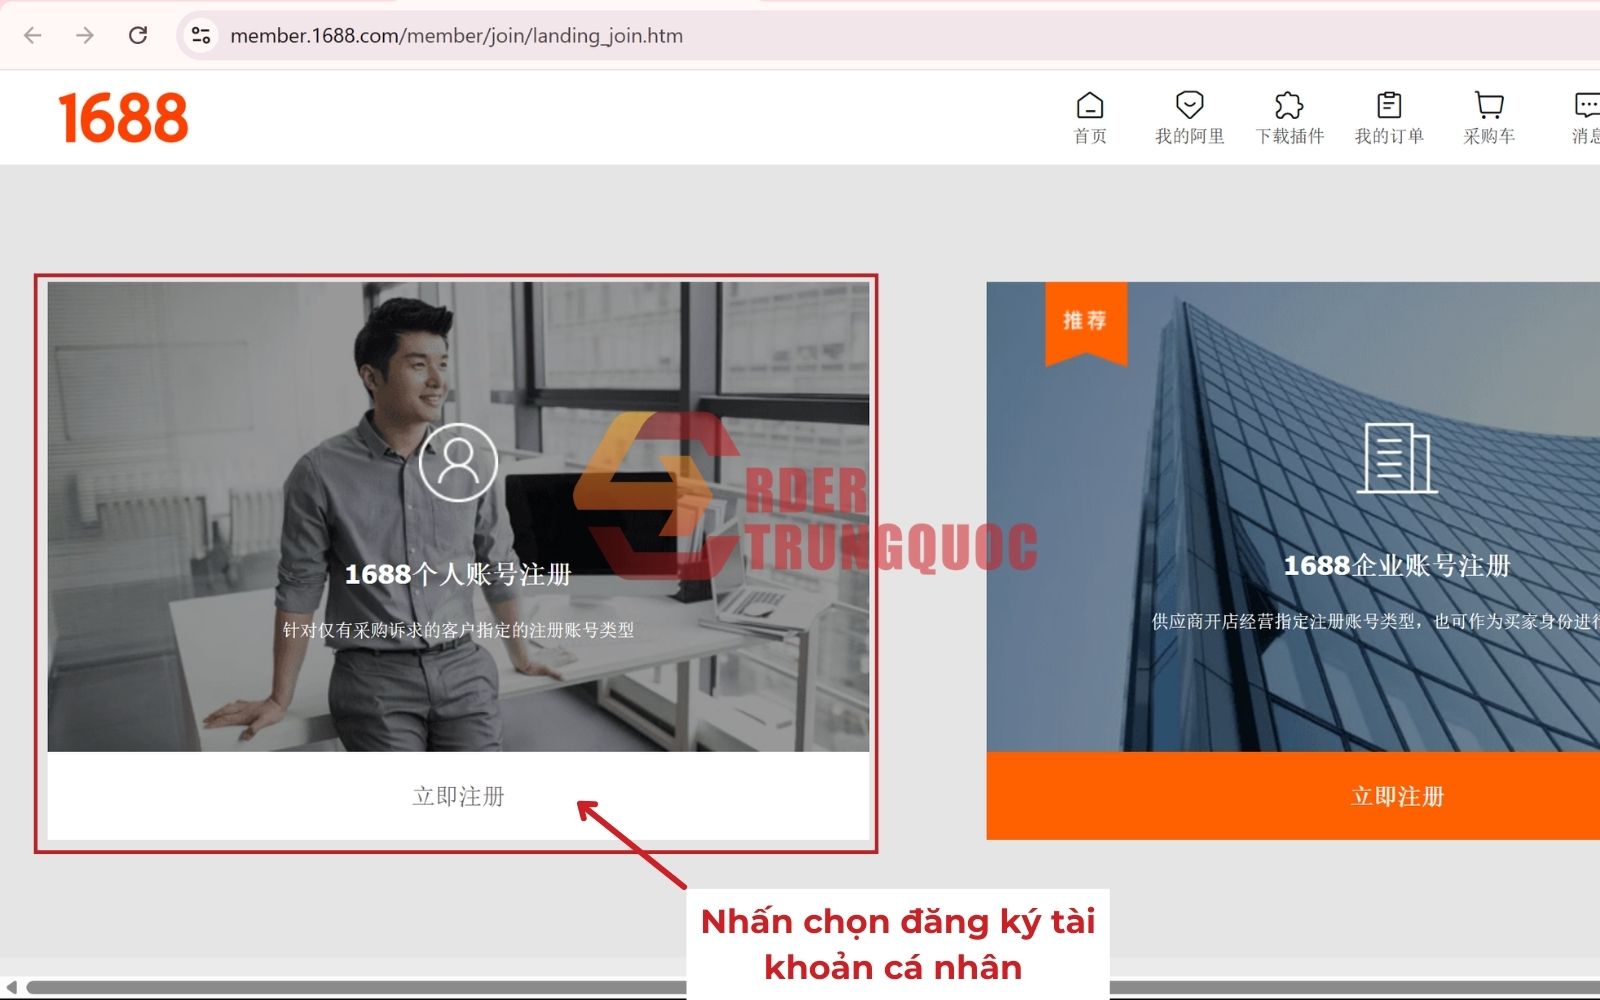
Task: Reload the page with the refresh icon
Action: (x=138, y=36)
